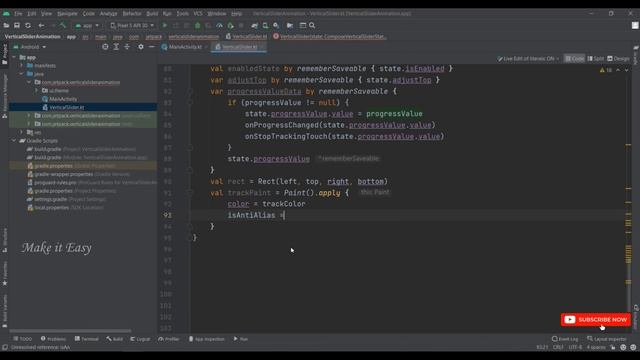
Task: Toggle Live Edit of literals setting
Action: pos(528,59)
